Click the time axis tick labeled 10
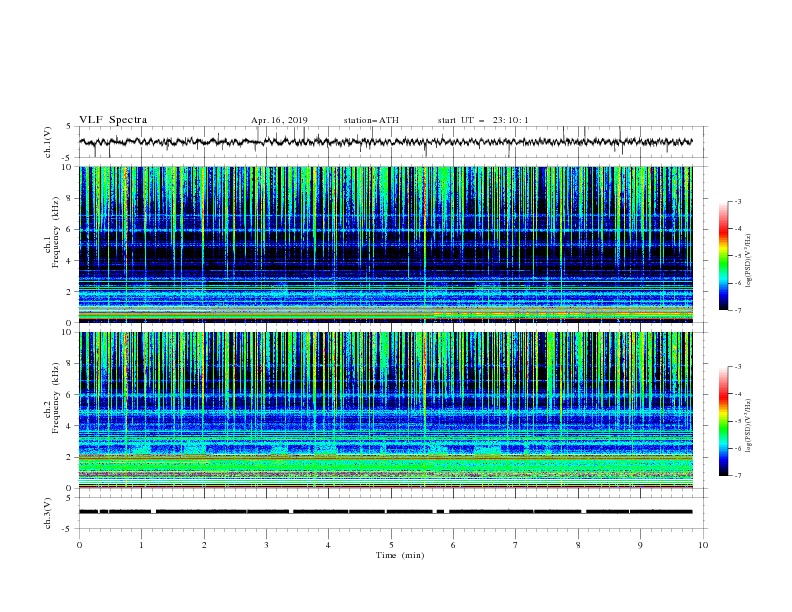Screen dimensions: 792x612 pyautogui.click(x=703, y=545)
